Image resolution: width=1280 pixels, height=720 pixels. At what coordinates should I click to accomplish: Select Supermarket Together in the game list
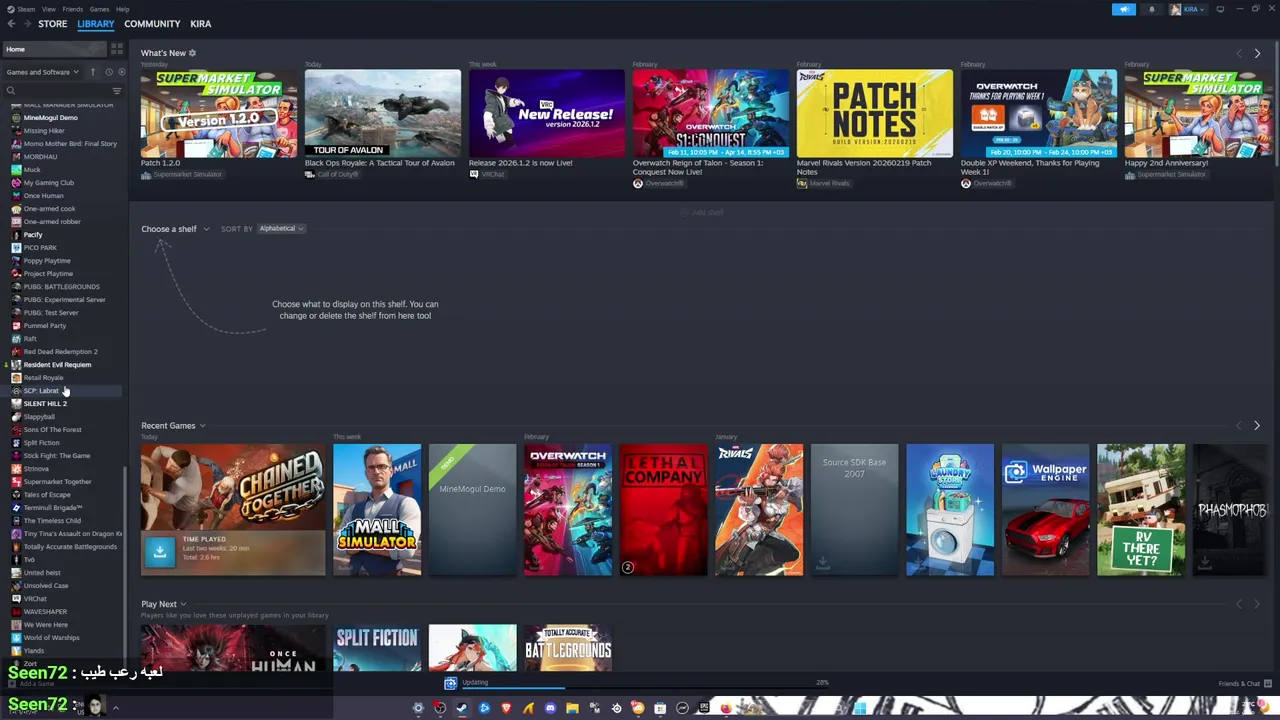point(57,482)
